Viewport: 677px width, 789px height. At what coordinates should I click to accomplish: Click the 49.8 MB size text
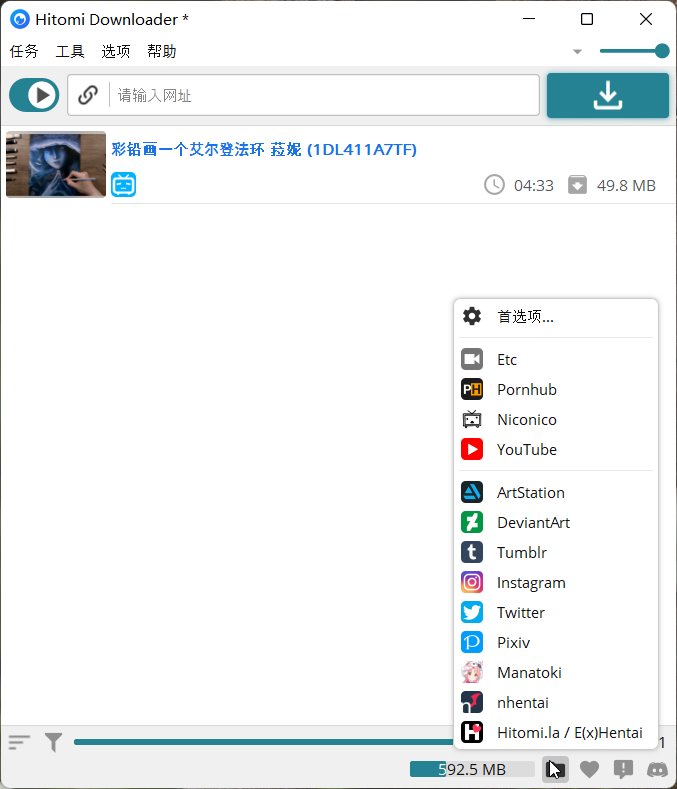coord(626,186)
